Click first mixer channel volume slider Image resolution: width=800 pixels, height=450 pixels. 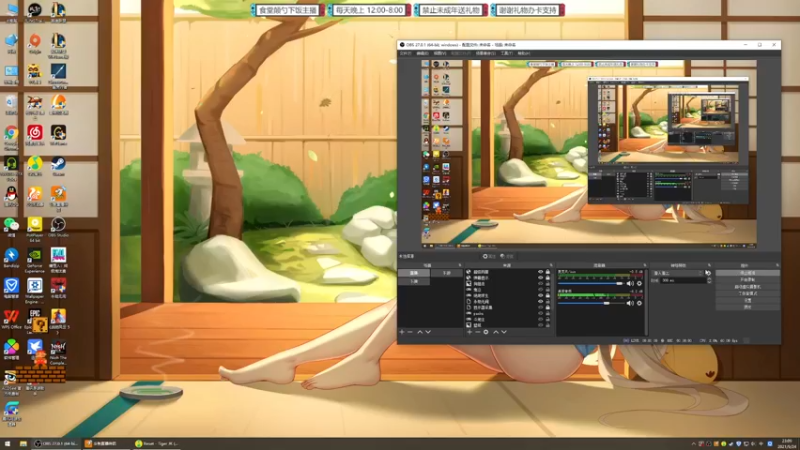click(591, 283)
